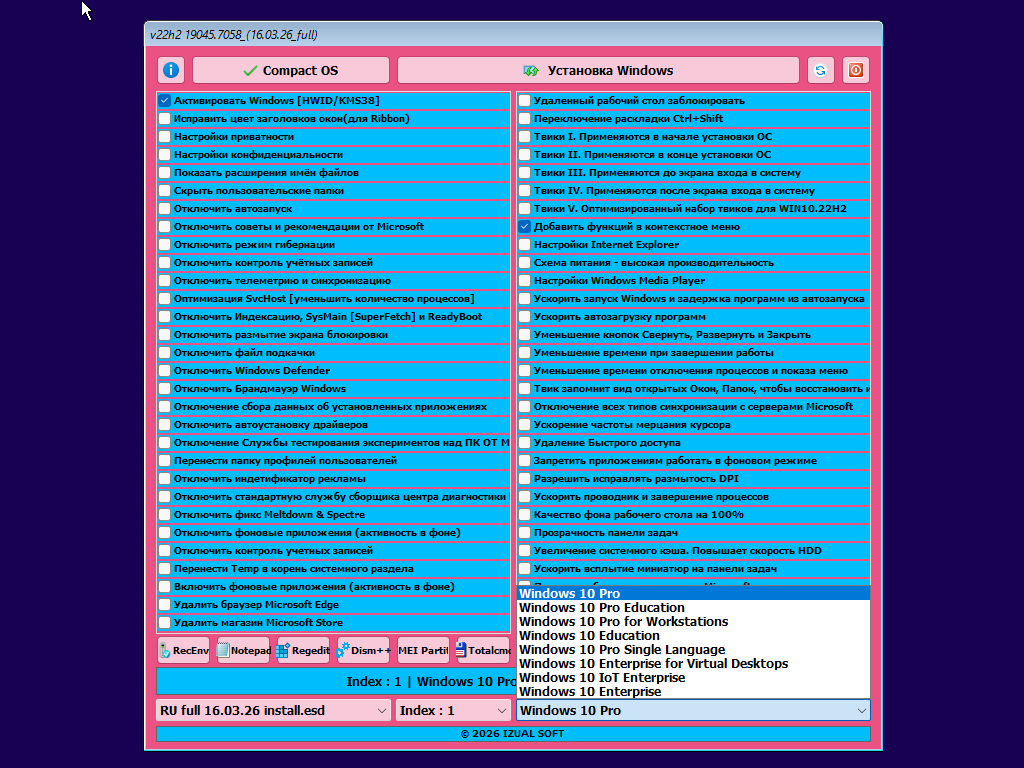Expand the Index : 1 dropdown
The height and width of the screenshot is (768, 1024).
tap(453, 711)
